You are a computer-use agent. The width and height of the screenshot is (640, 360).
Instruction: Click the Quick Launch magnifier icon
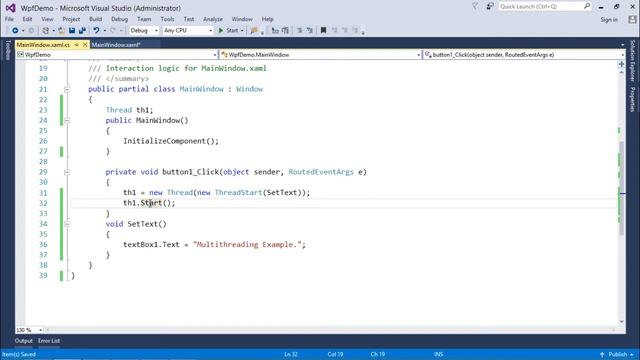(587, 6)
